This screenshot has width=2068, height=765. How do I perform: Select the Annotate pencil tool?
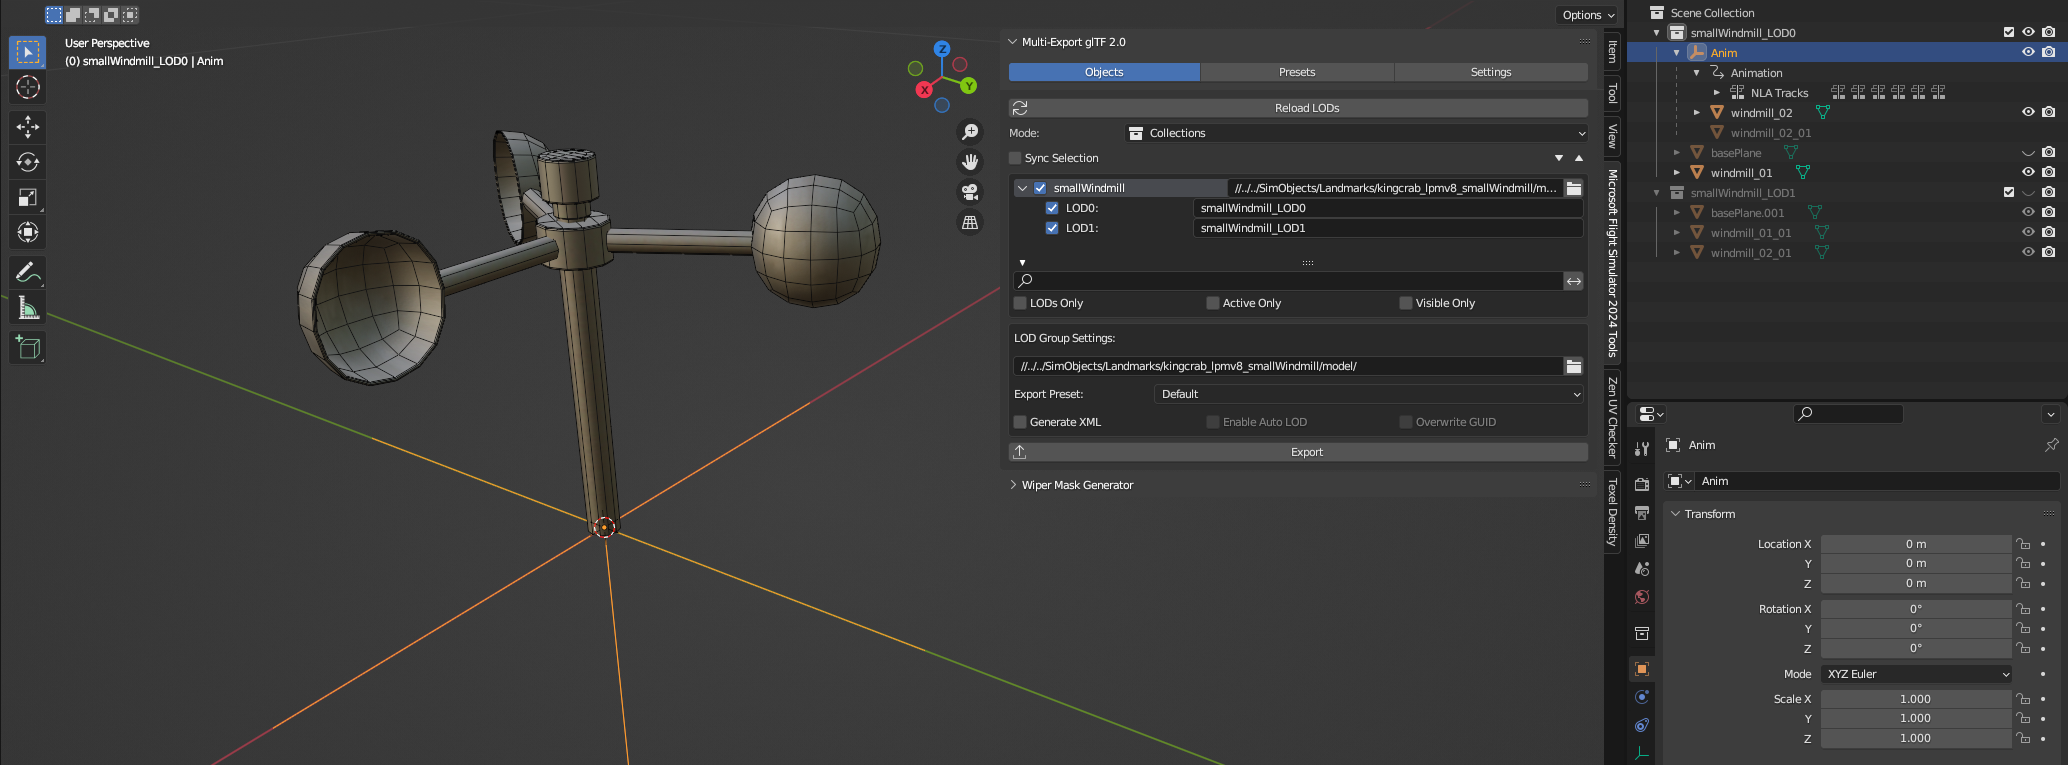pyautogui.click(x=28, y=272)
